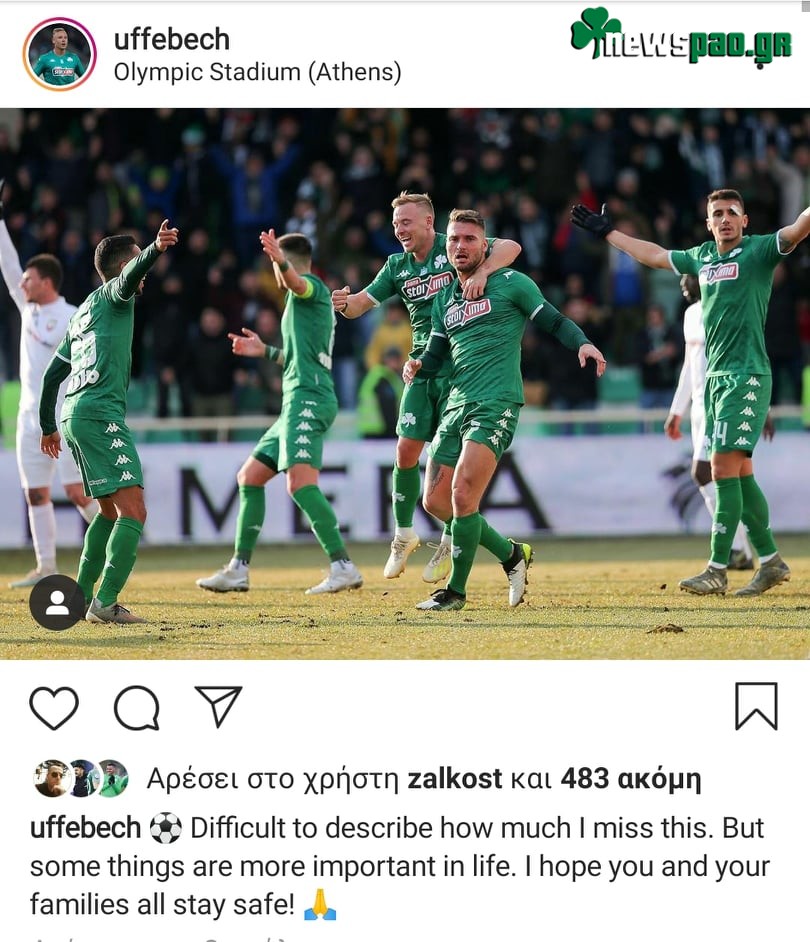
Task: Open Olympic Stadium (Athens) location
Action: point(257,72)
